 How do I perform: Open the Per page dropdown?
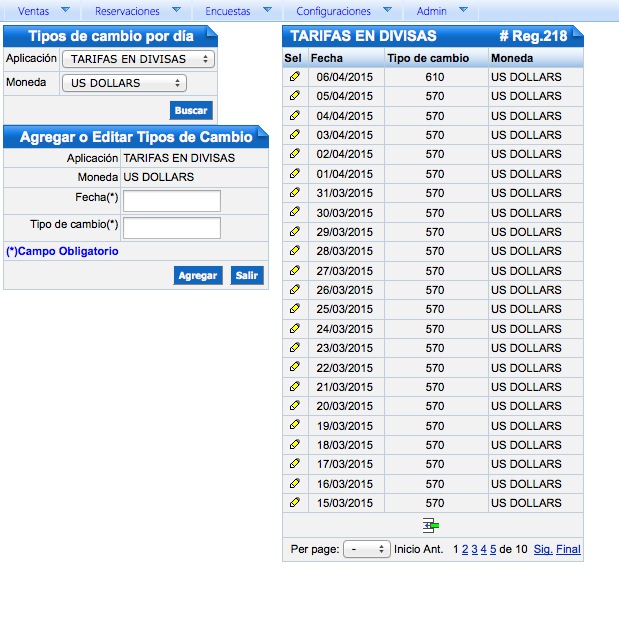click(x=366, y=549)
